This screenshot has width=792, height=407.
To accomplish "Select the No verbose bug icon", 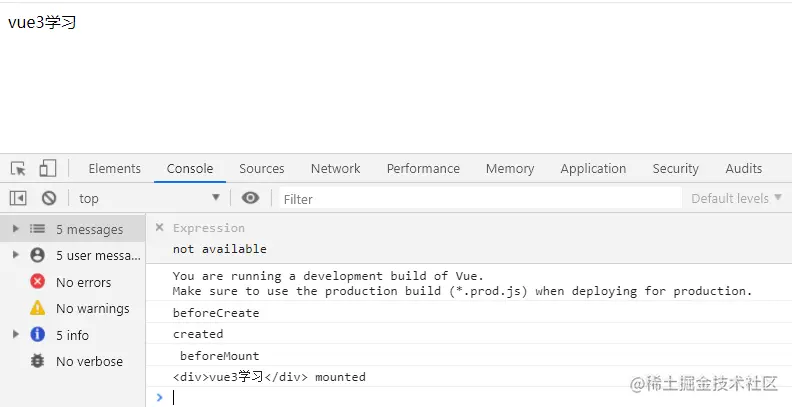I will (x=38, y=361).
